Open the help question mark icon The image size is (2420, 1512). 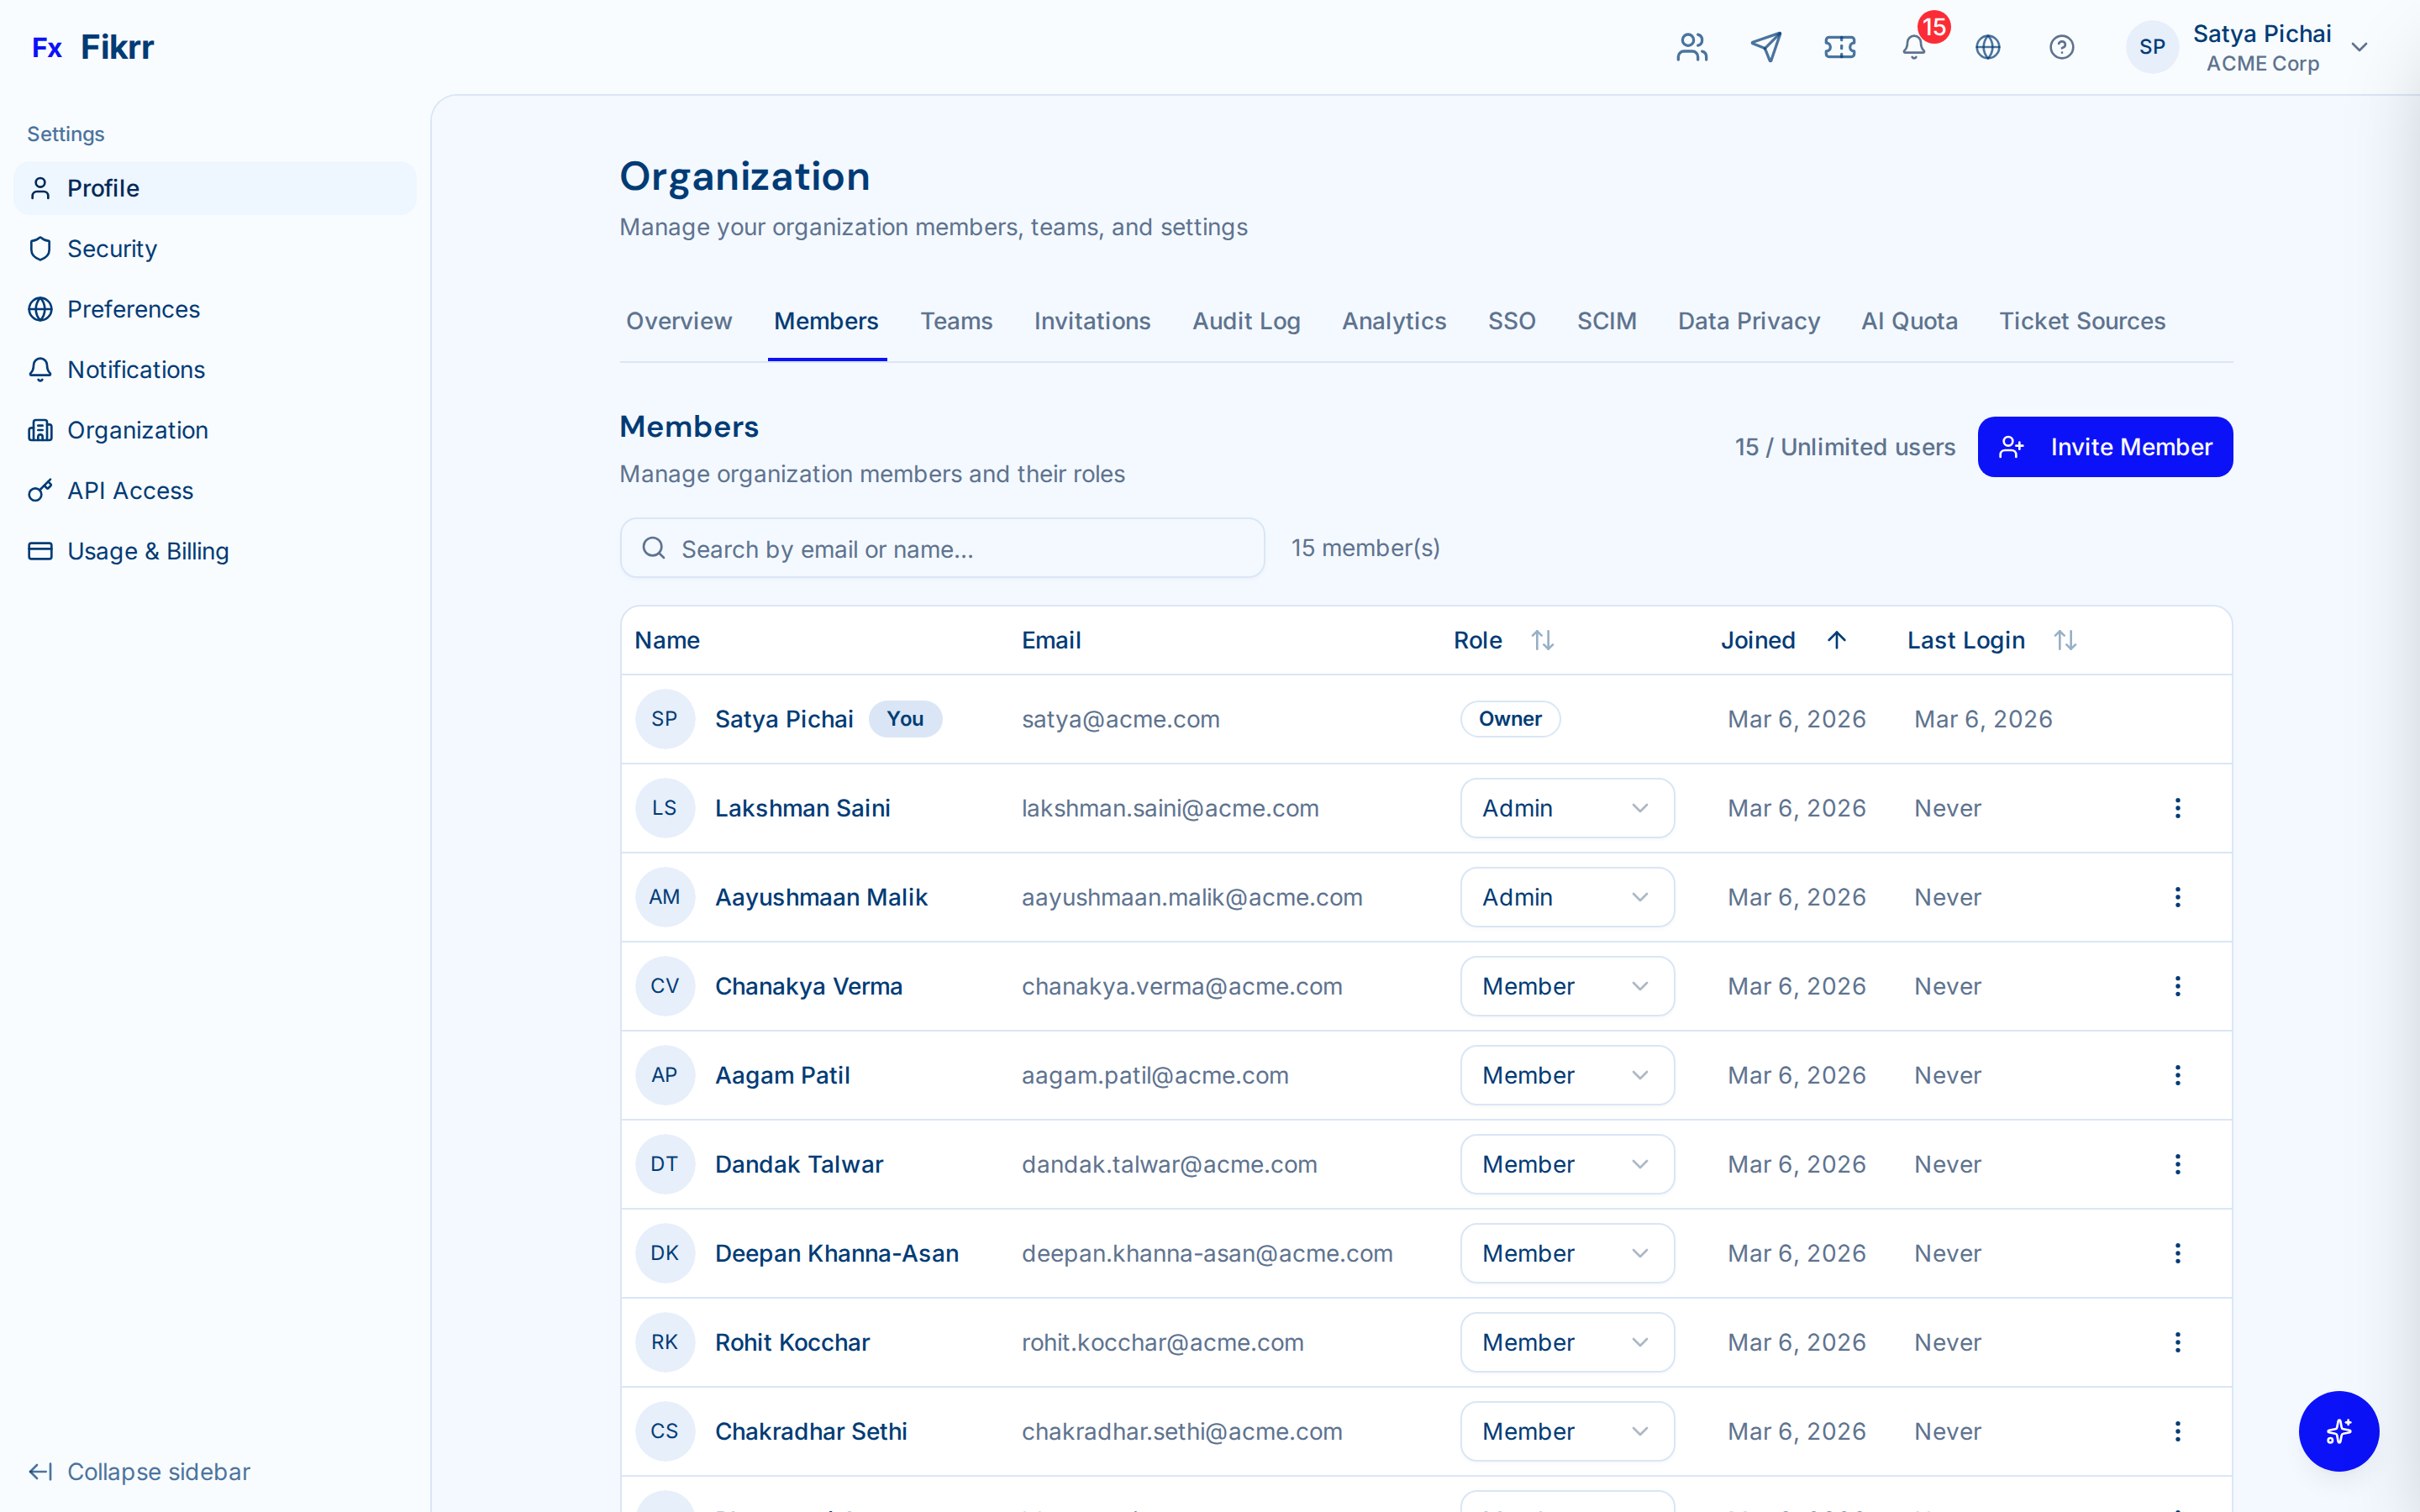point(2062,47)
